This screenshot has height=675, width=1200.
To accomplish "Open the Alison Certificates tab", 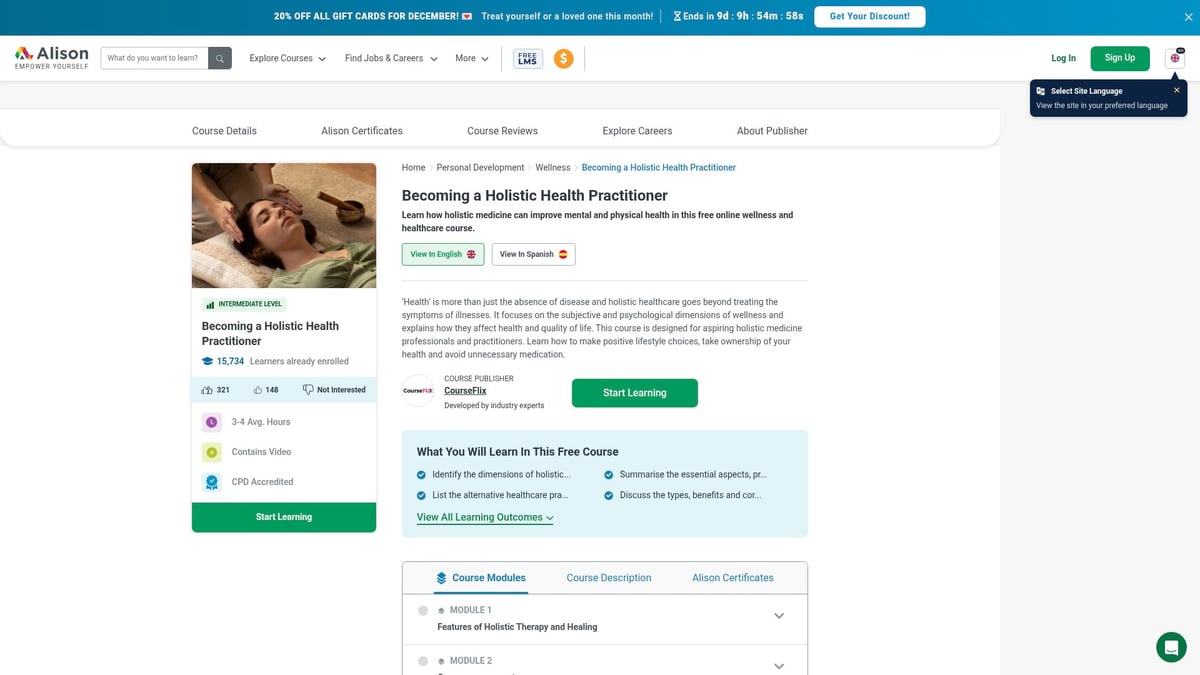I will pos(733,578).
